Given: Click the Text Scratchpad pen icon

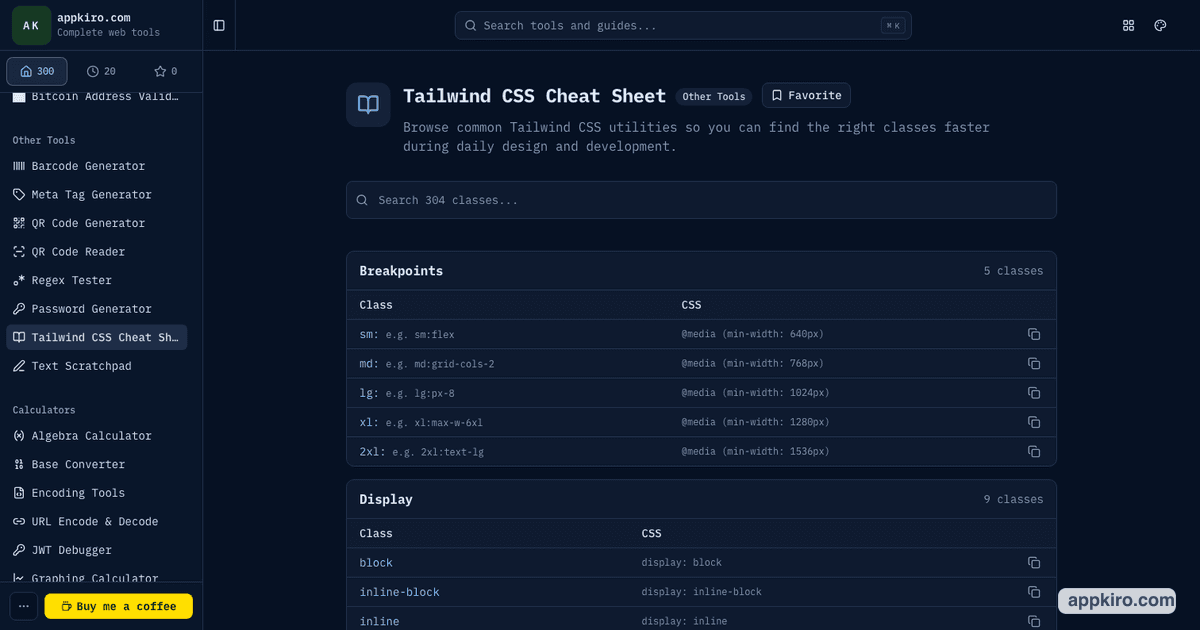Looking at the screenshot, I should pyautogui.click(x=19, y=366).
